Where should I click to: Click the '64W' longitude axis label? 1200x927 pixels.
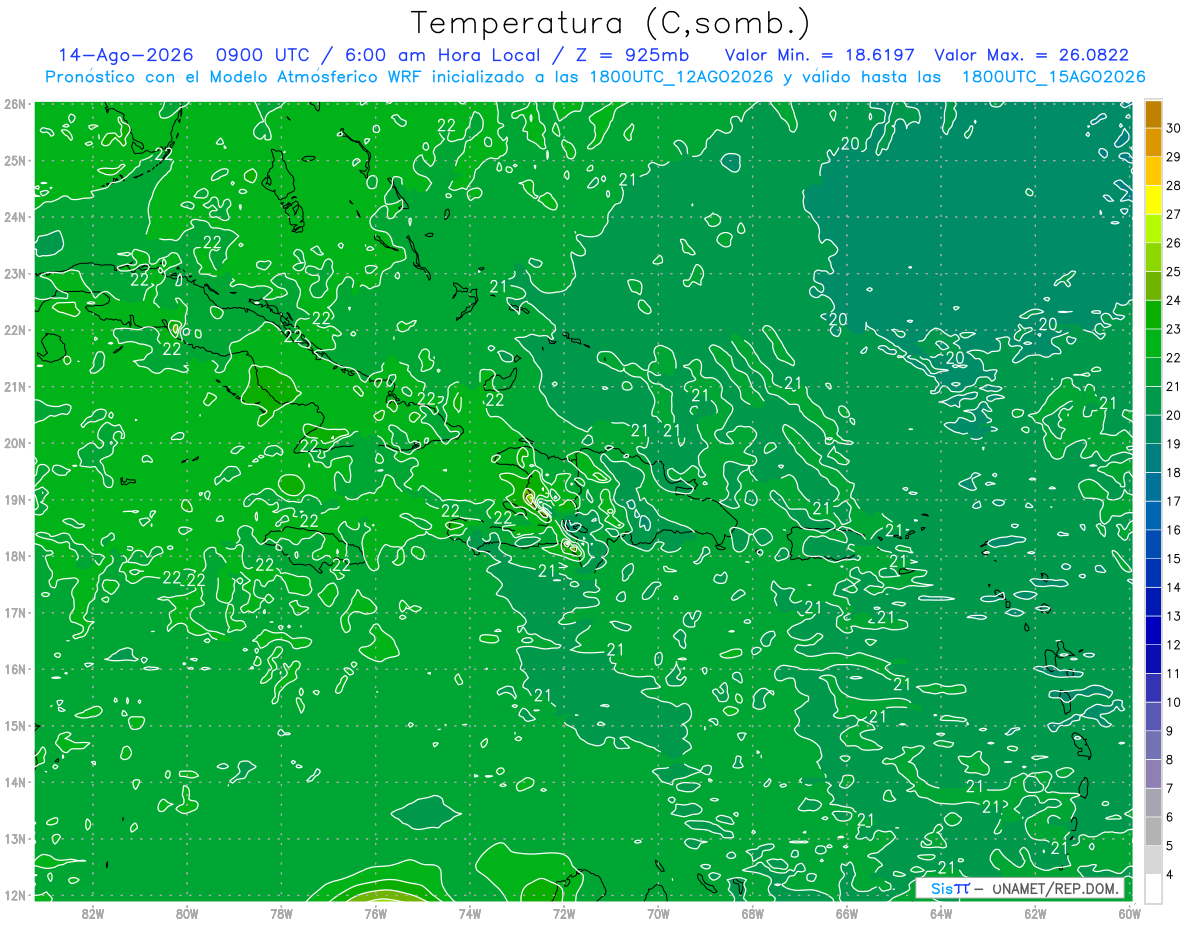[x=941, y=913]
